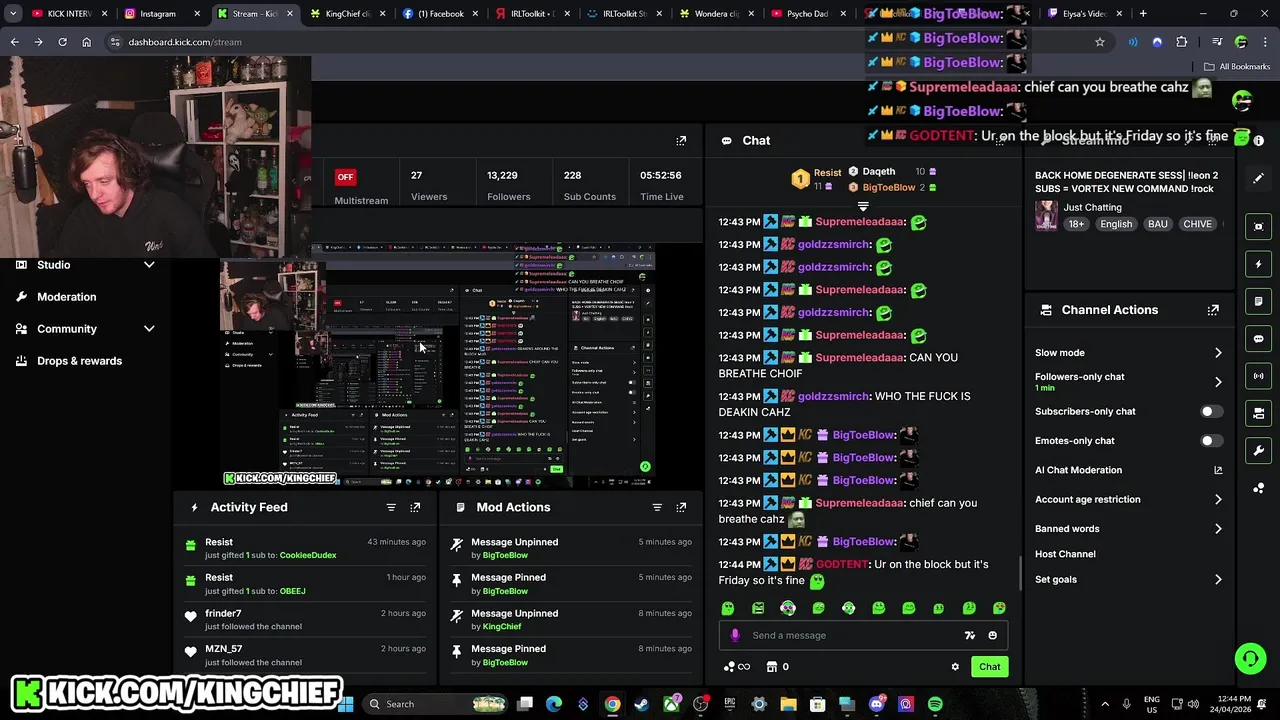Launch Chrome from the taskbar
This screenshot has height=720, width=1280.
coord(612,704)
